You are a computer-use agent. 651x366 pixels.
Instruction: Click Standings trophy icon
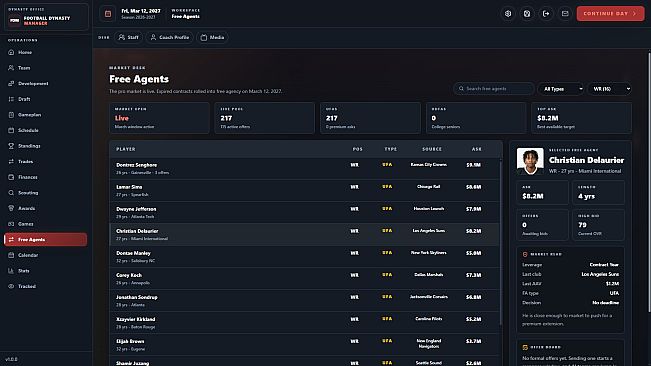click(11, 146)
